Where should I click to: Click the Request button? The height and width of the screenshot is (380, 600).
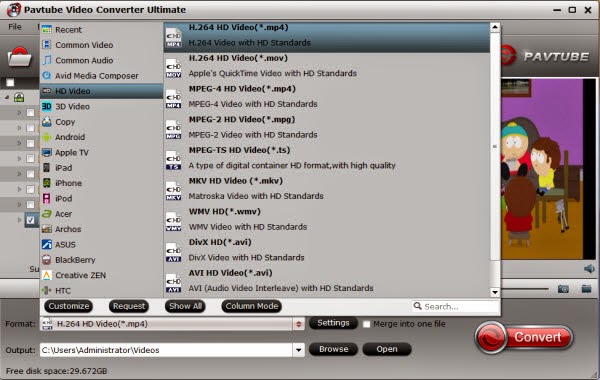point(129,306)
